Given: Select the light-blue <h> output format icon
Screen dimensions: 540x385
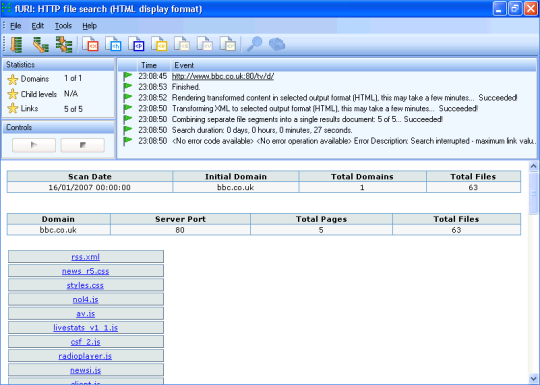Looking at the screenshot, I should pyautogui.click(x=114, y=44).
